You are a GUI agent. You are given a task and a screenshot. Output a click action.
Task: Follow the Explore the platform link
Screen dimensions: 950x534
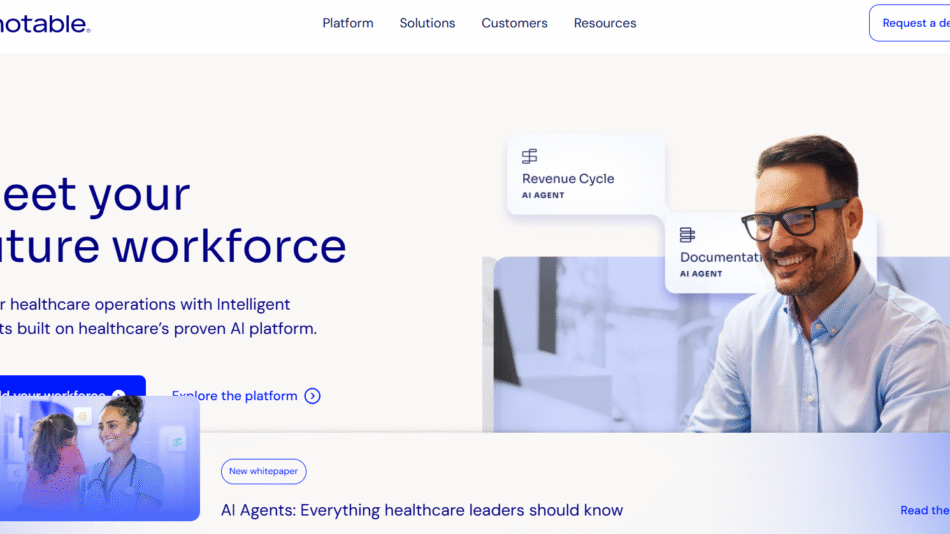(x=235, y=396)
